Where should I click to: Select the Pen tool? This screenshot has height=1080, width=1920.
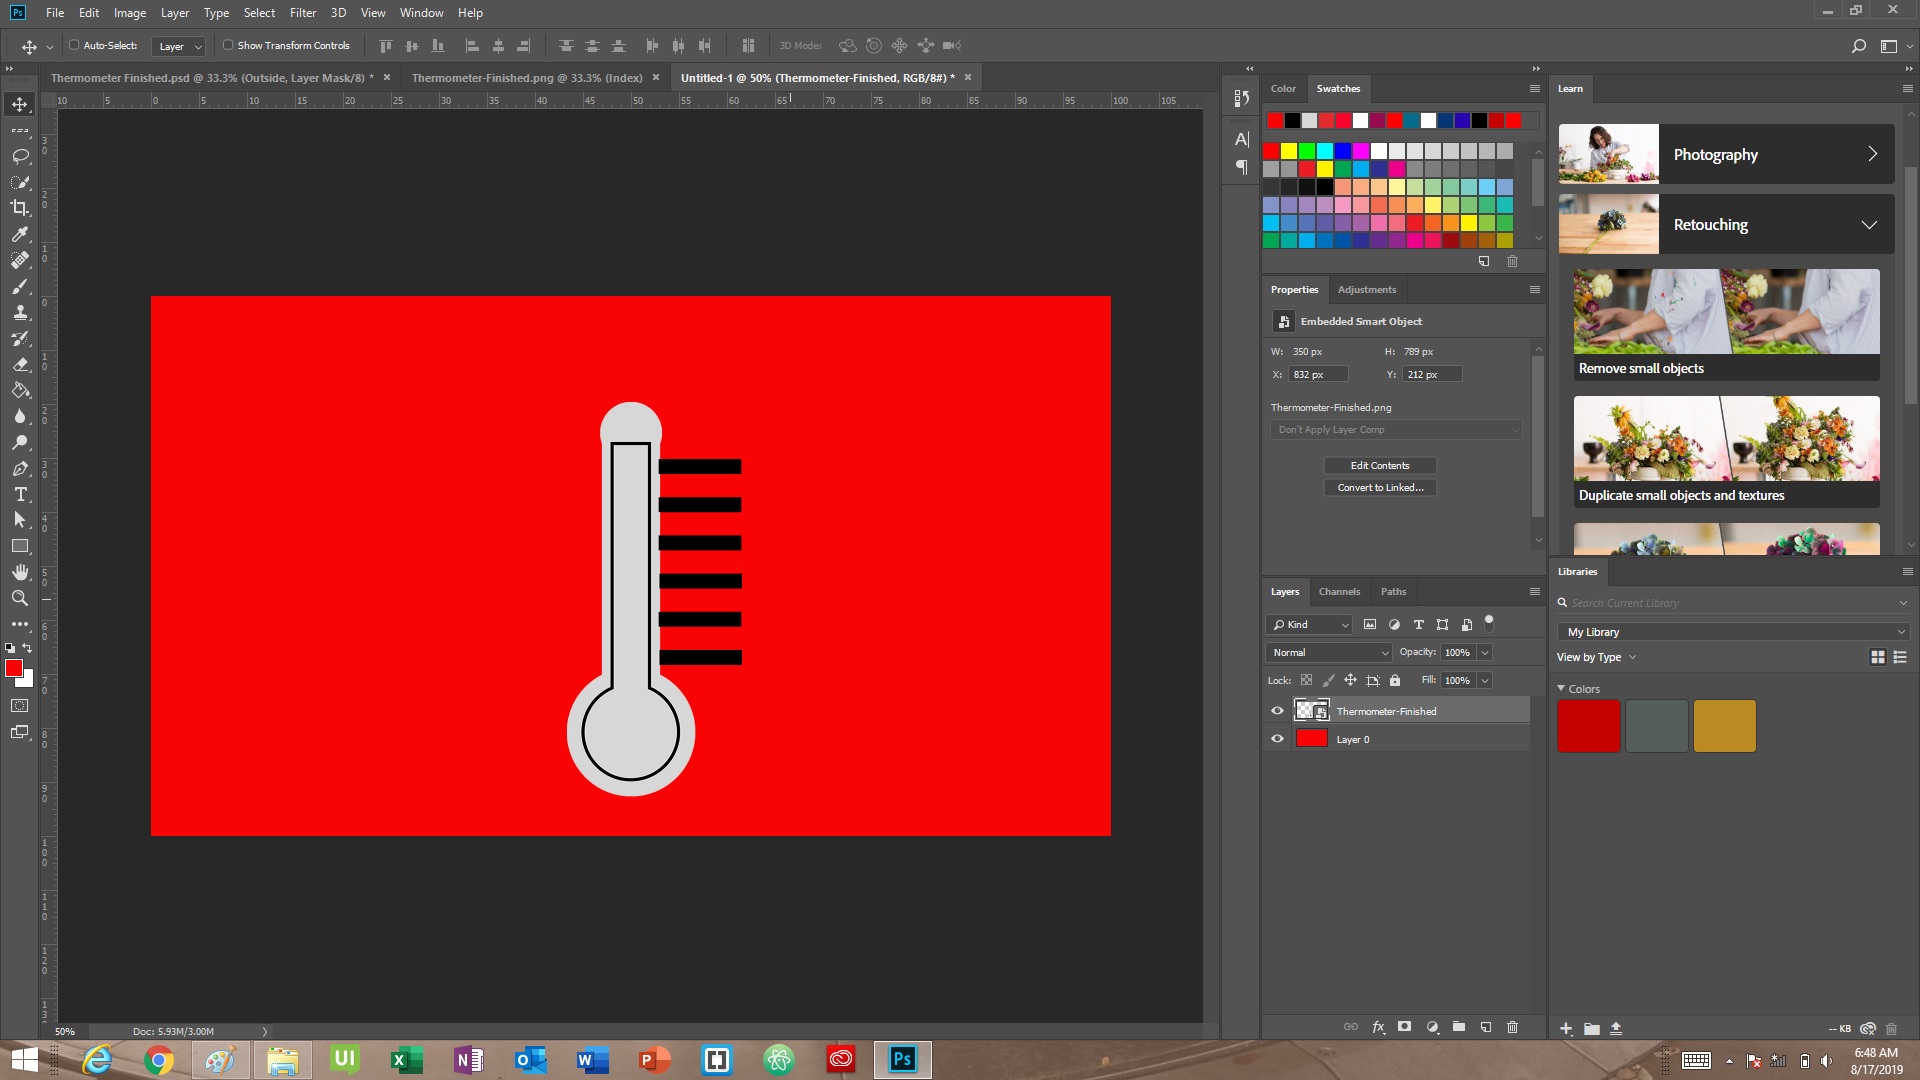(20, 468)
